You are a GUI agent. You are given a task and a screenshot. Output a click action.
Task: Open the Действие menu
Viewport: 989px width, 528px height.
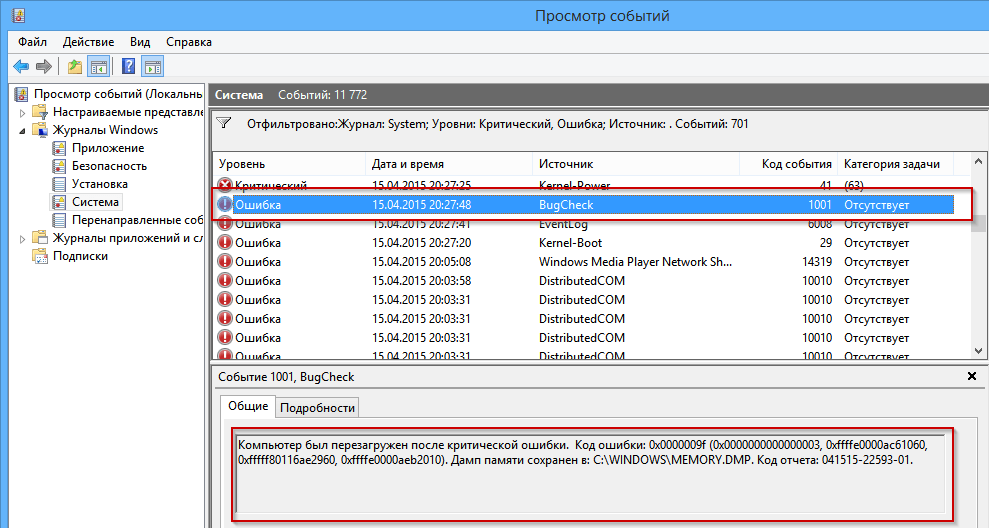pyautogui.click(x=89, y=42)
